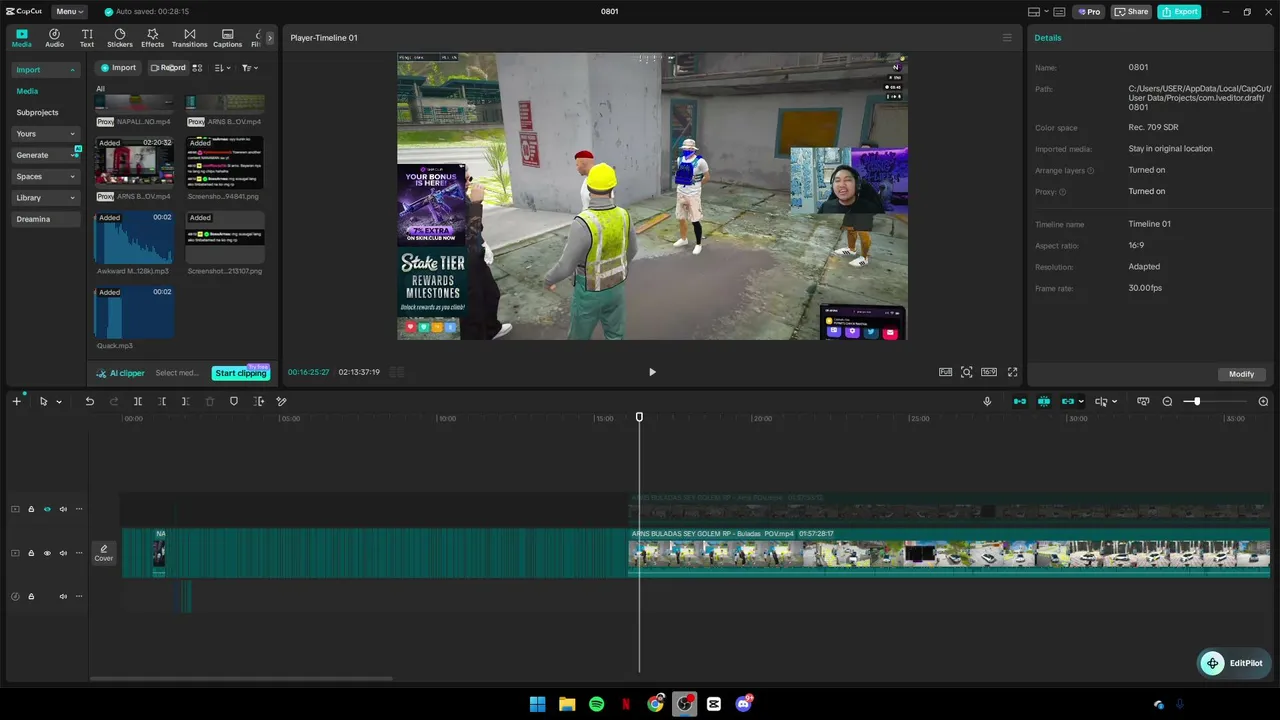The image size is (1280, 720).
Task: Play the video preview
Action: coord(652,372)
